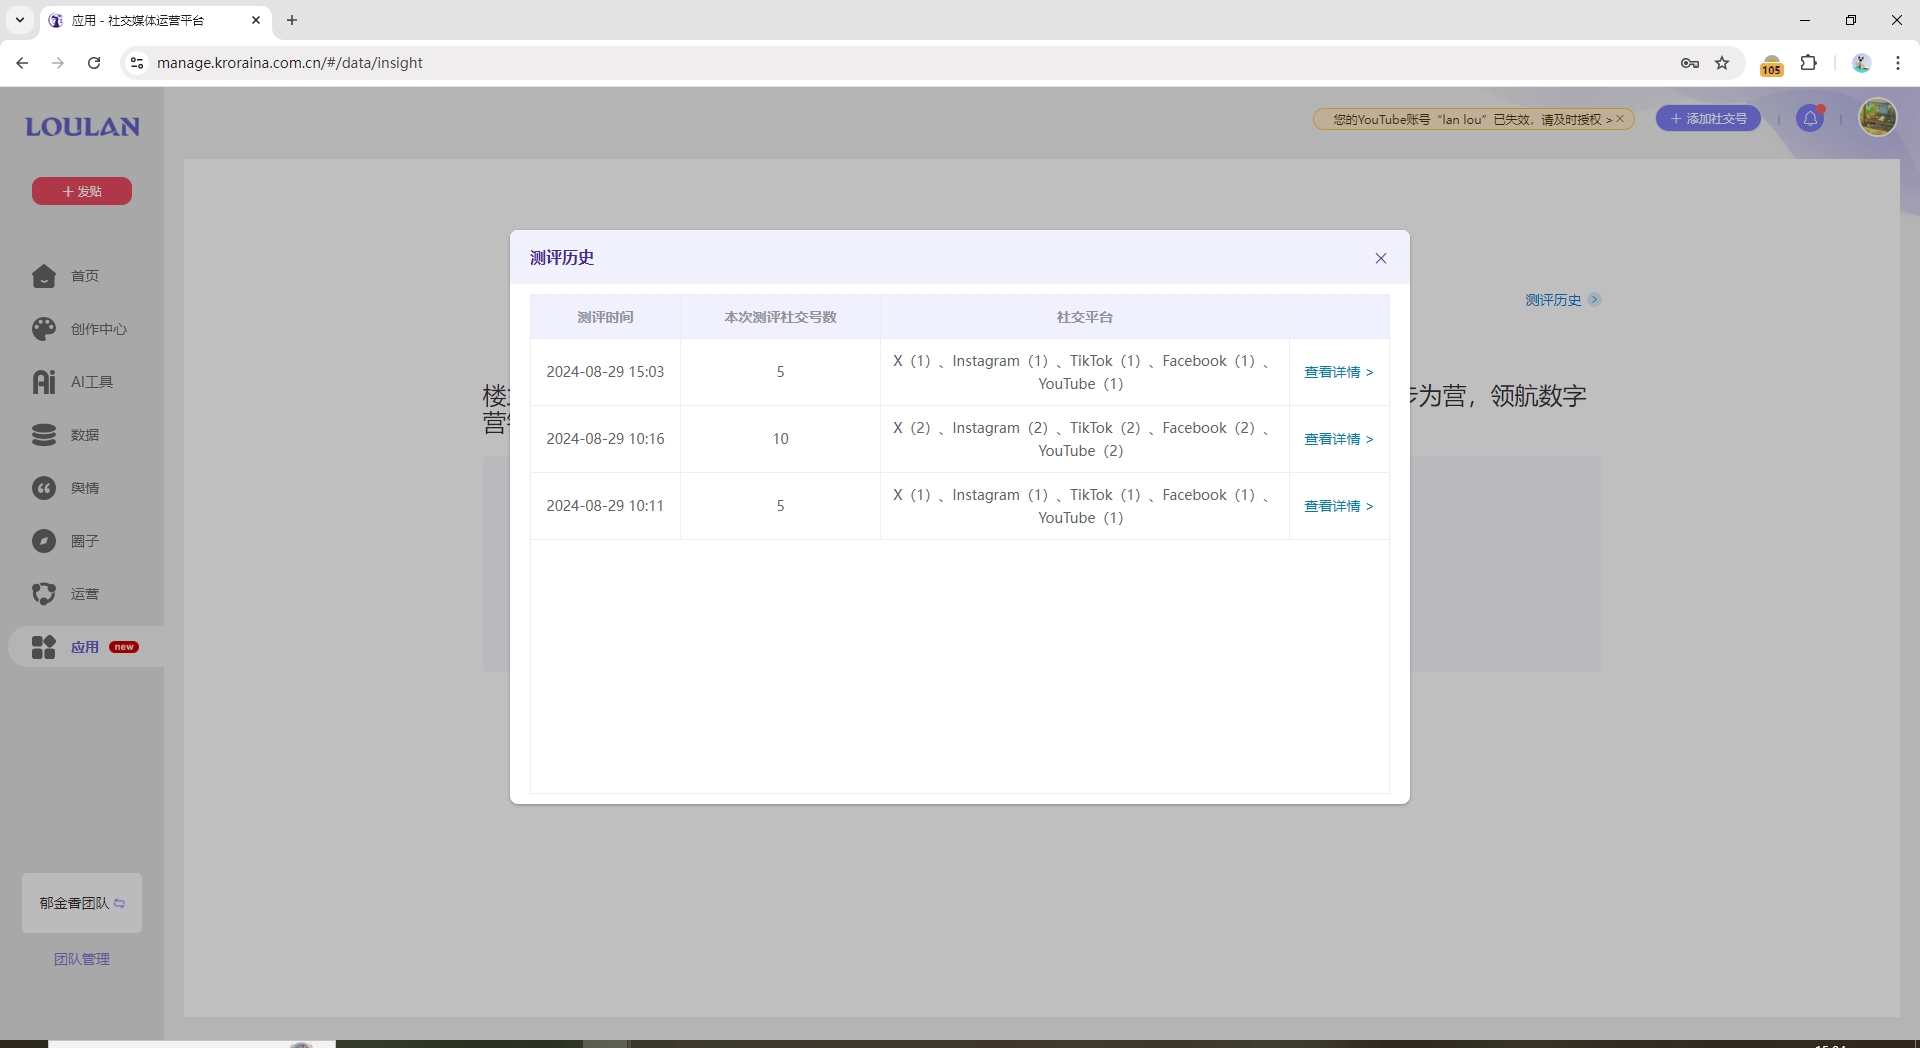Click the 运营 sidebar icon
This screenshot has width=1920, height=1048.
click(44, 594)
